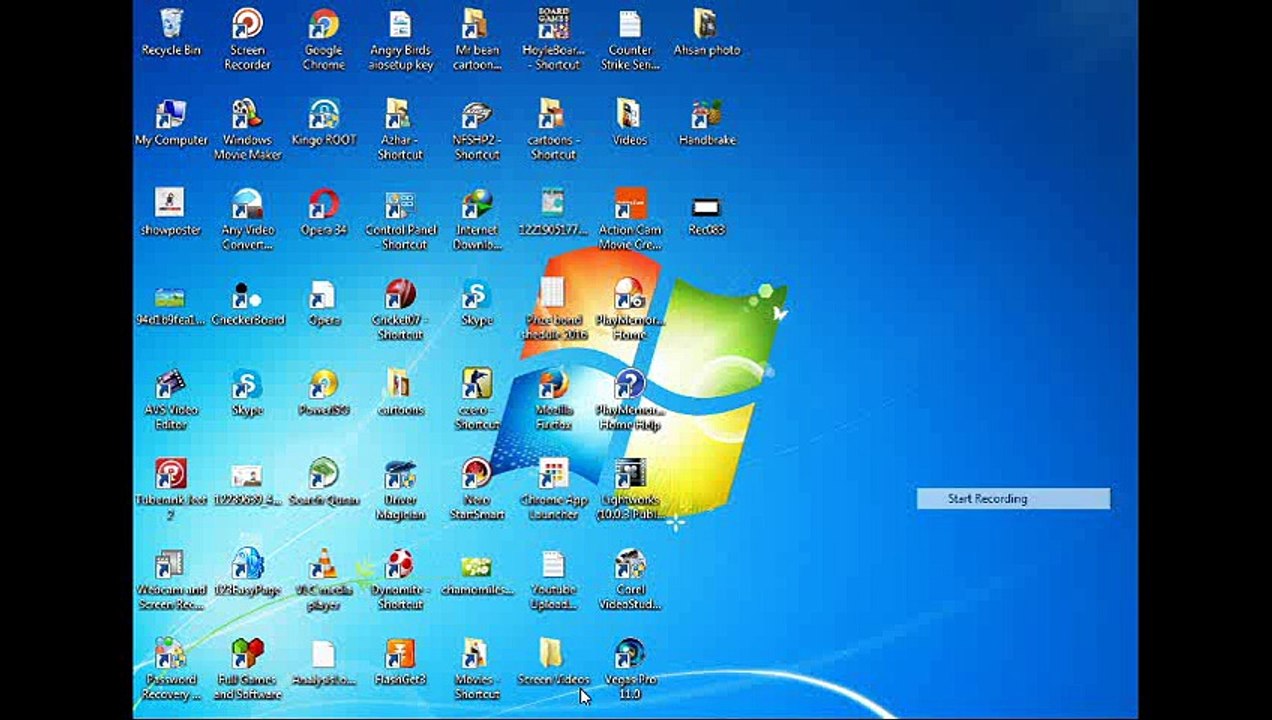Select the NFSHP2 - Shortcut icon

pyautogui.click(x=477, y=129)
